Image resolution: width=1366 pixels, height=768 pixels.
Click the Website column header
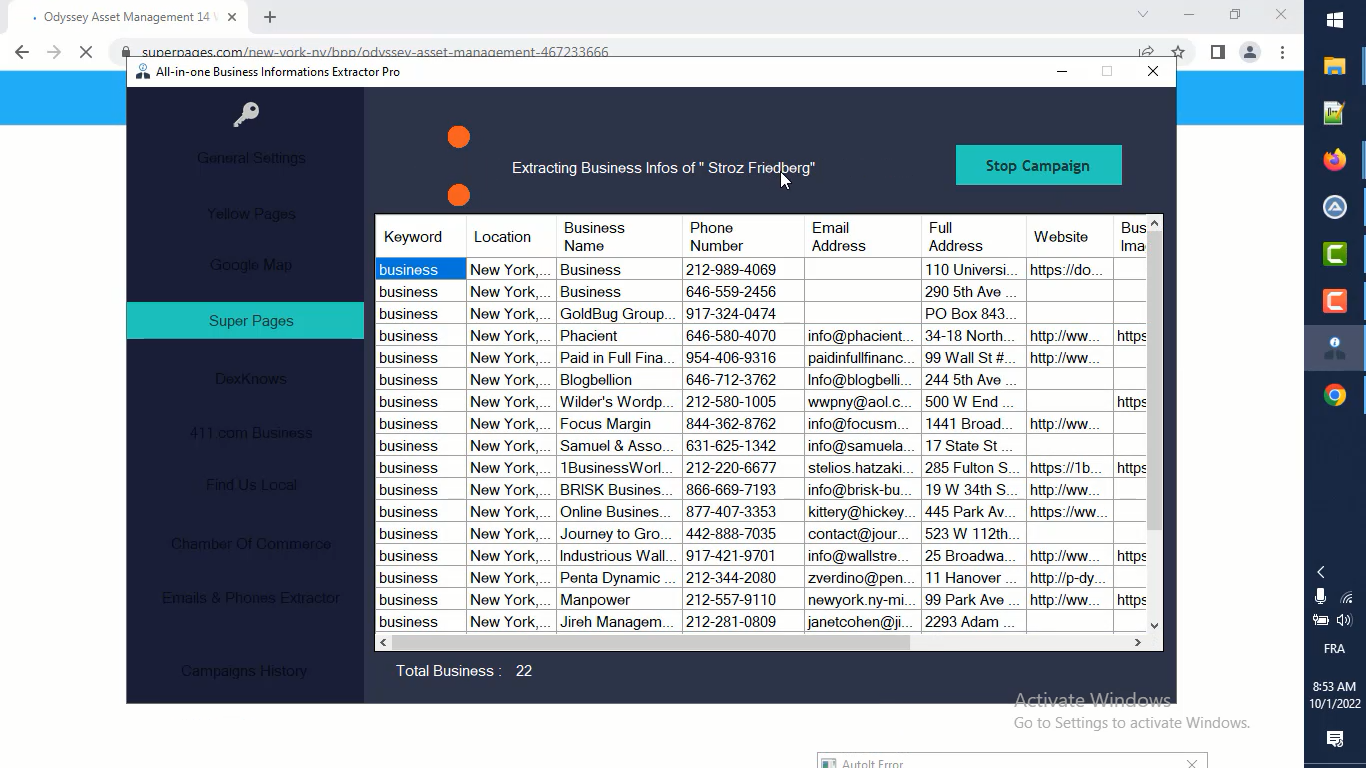point(1070,237)
